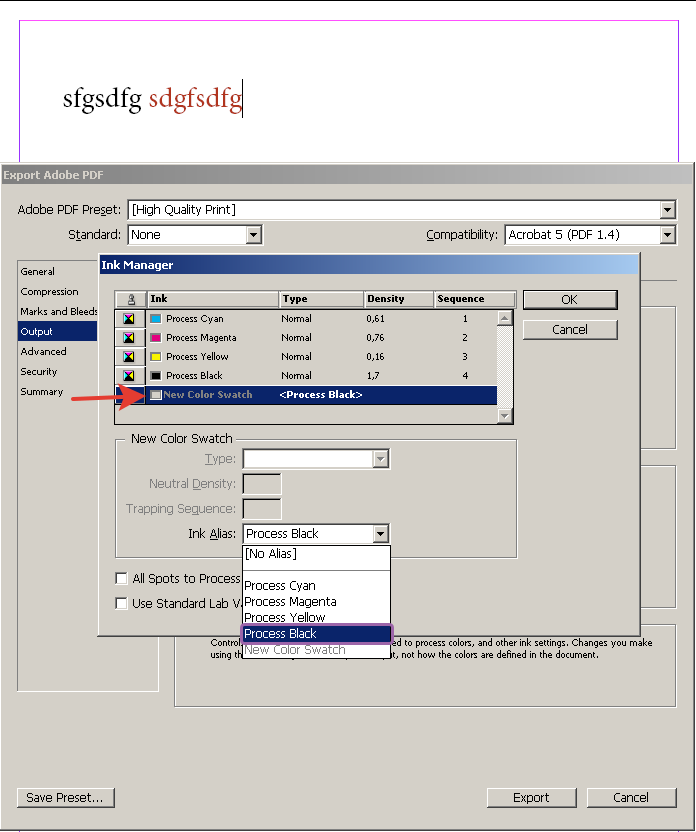
Task: Click ink list scrollbar up arrow
Action: pos(504,318)
